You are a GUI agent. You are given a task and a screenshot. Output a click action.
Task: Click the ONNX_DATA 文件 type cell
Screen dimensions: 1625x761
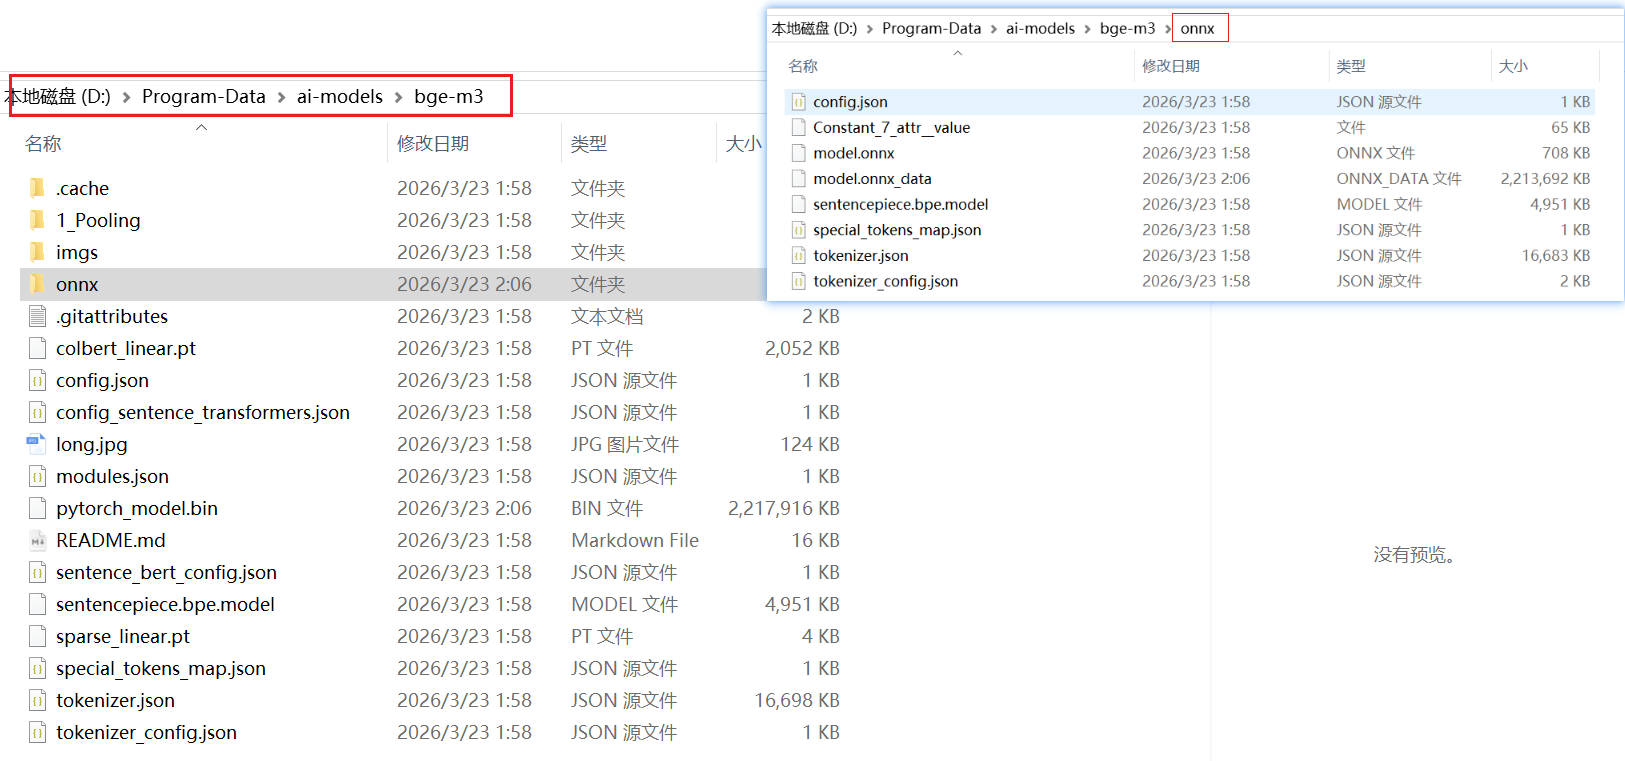tap(1399, 178)
